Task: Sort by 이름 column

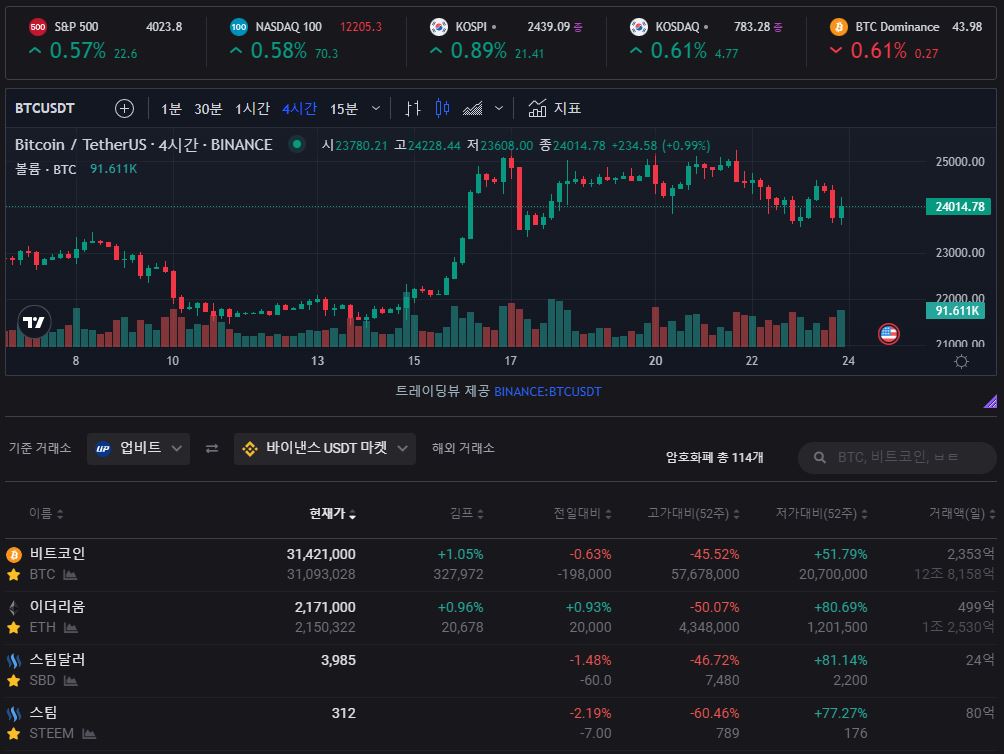Action: point(46,513)
